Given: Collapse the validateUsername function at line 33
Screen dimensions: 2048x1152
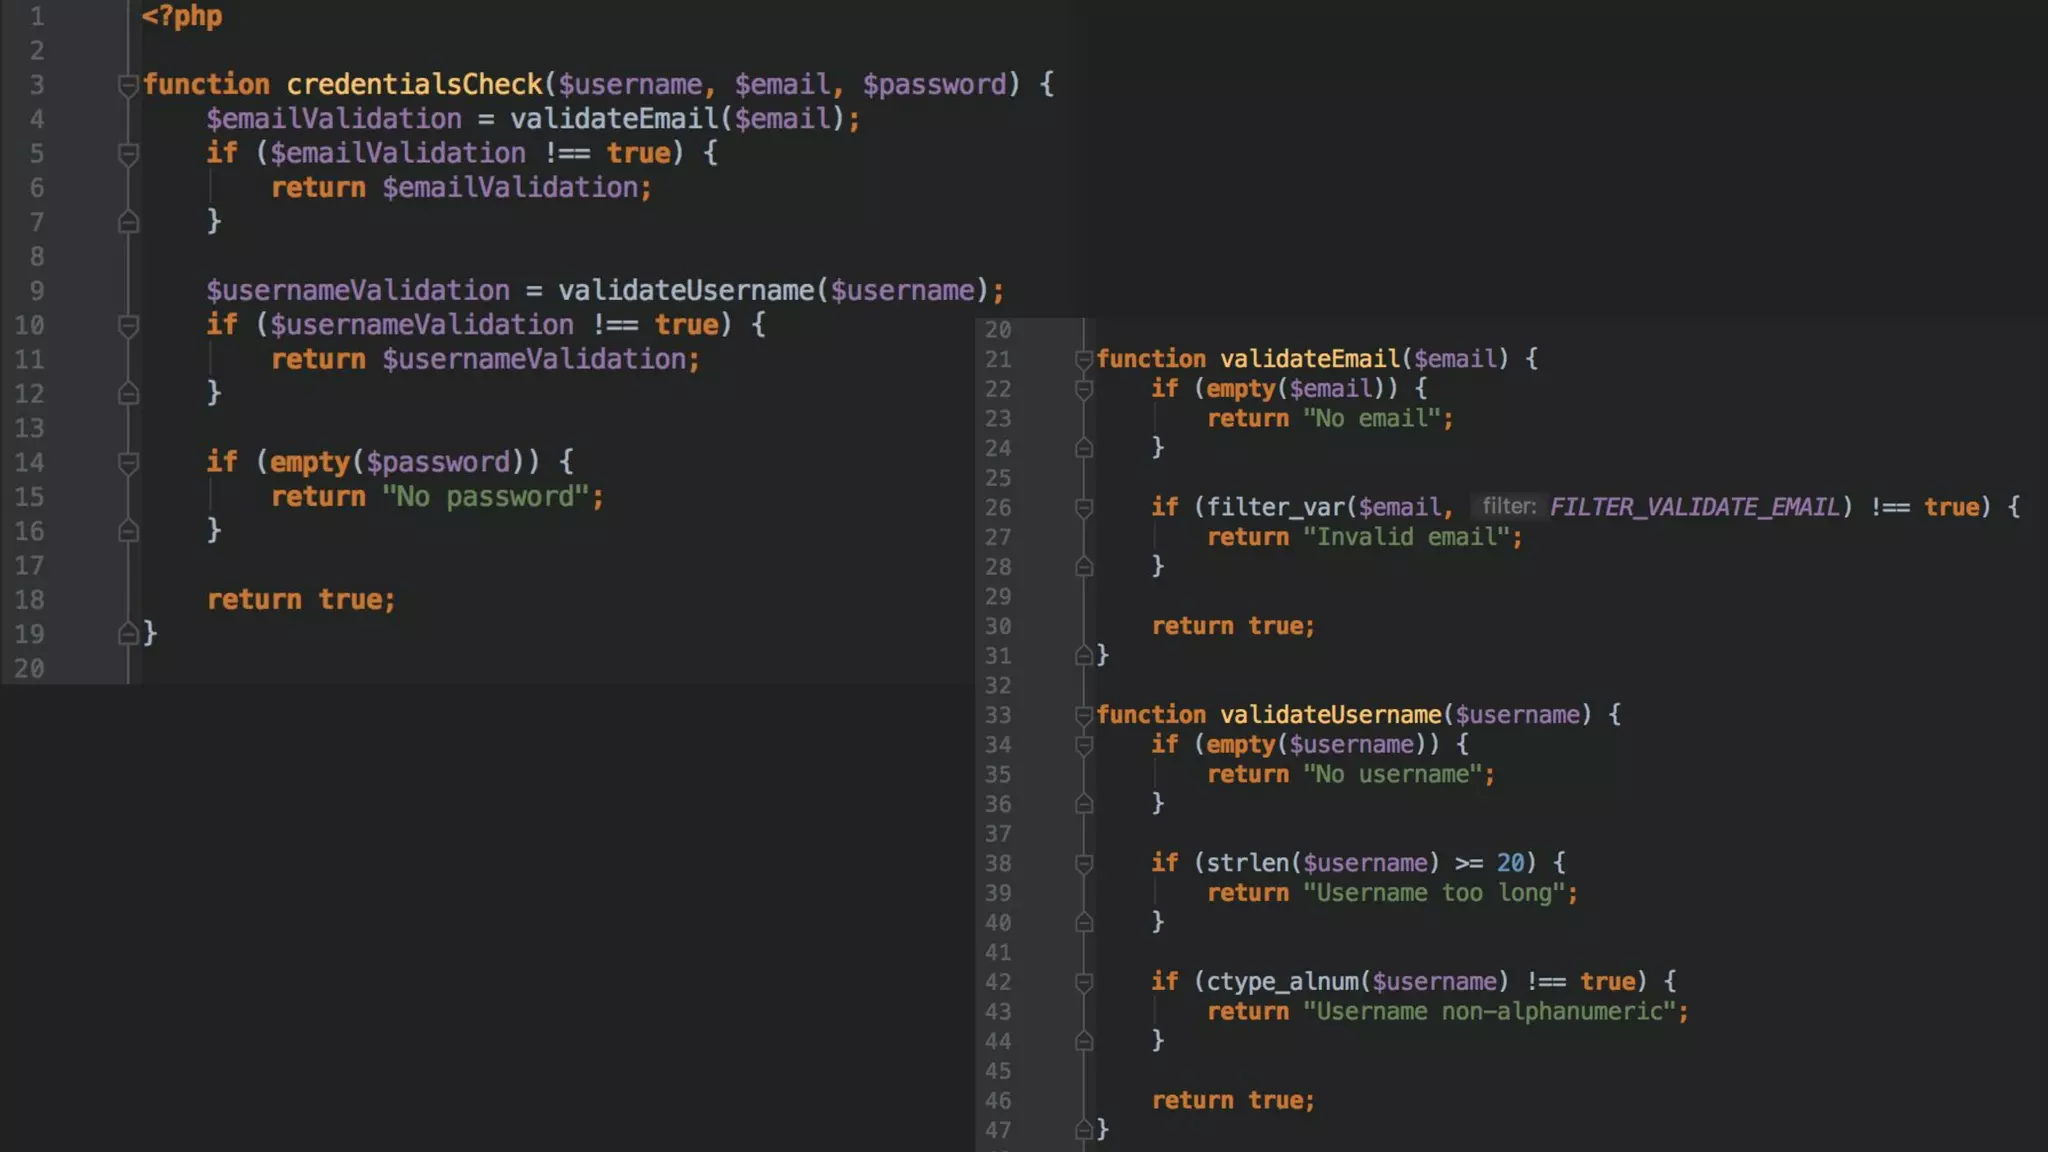Looking at the screenshot, I should (x=1083, y=715).
